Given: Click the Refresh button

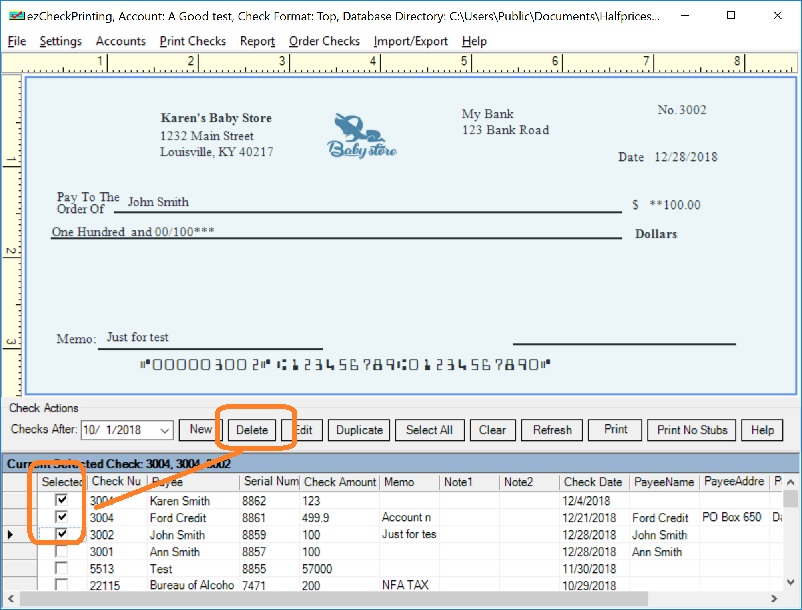Looking at the screenshot, I should (552, 430).
